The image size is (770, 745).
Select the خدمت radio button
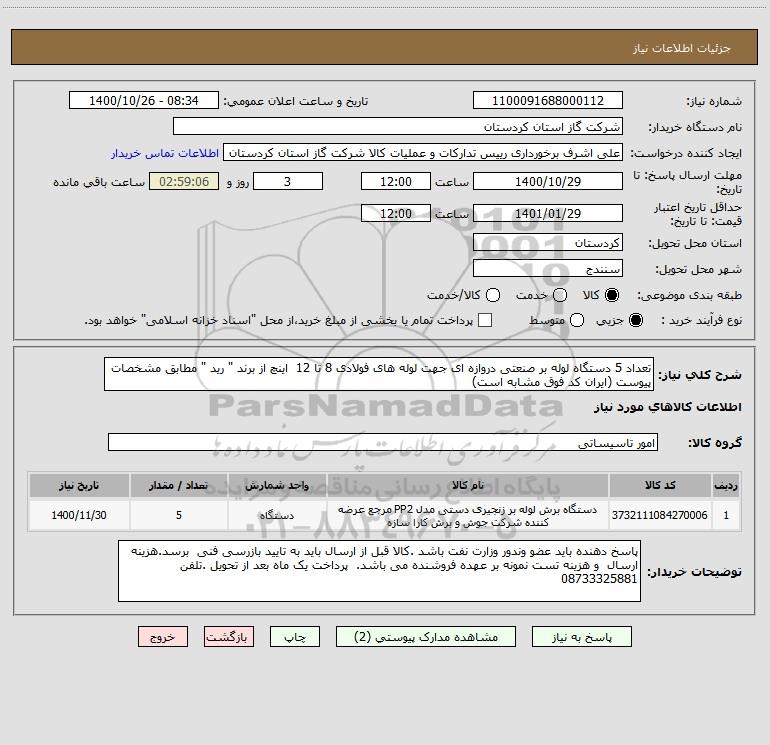[x=560, y=295]
